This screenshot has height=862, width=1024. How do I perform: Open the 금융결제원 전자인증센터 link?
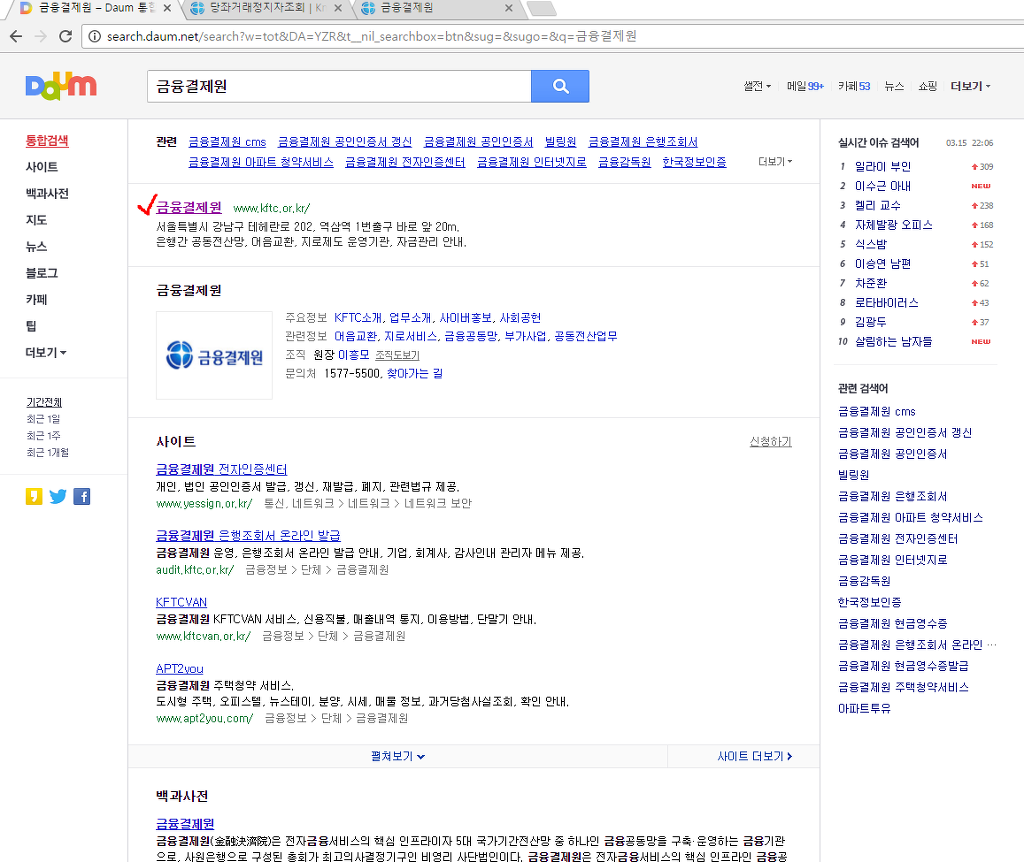(x=222, y=469)
